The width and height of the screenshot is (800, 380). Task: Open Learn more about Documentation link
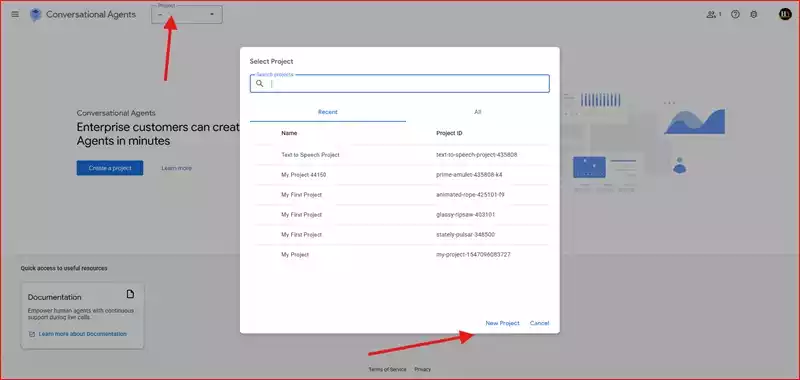tap(83, 334)
